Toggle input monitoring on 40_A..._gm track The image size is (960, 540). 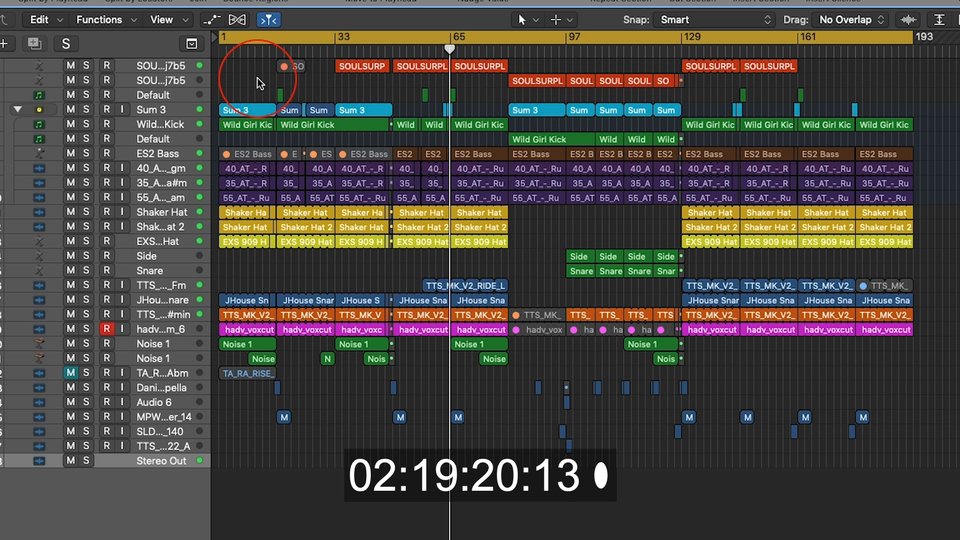(x=122, y=168)
